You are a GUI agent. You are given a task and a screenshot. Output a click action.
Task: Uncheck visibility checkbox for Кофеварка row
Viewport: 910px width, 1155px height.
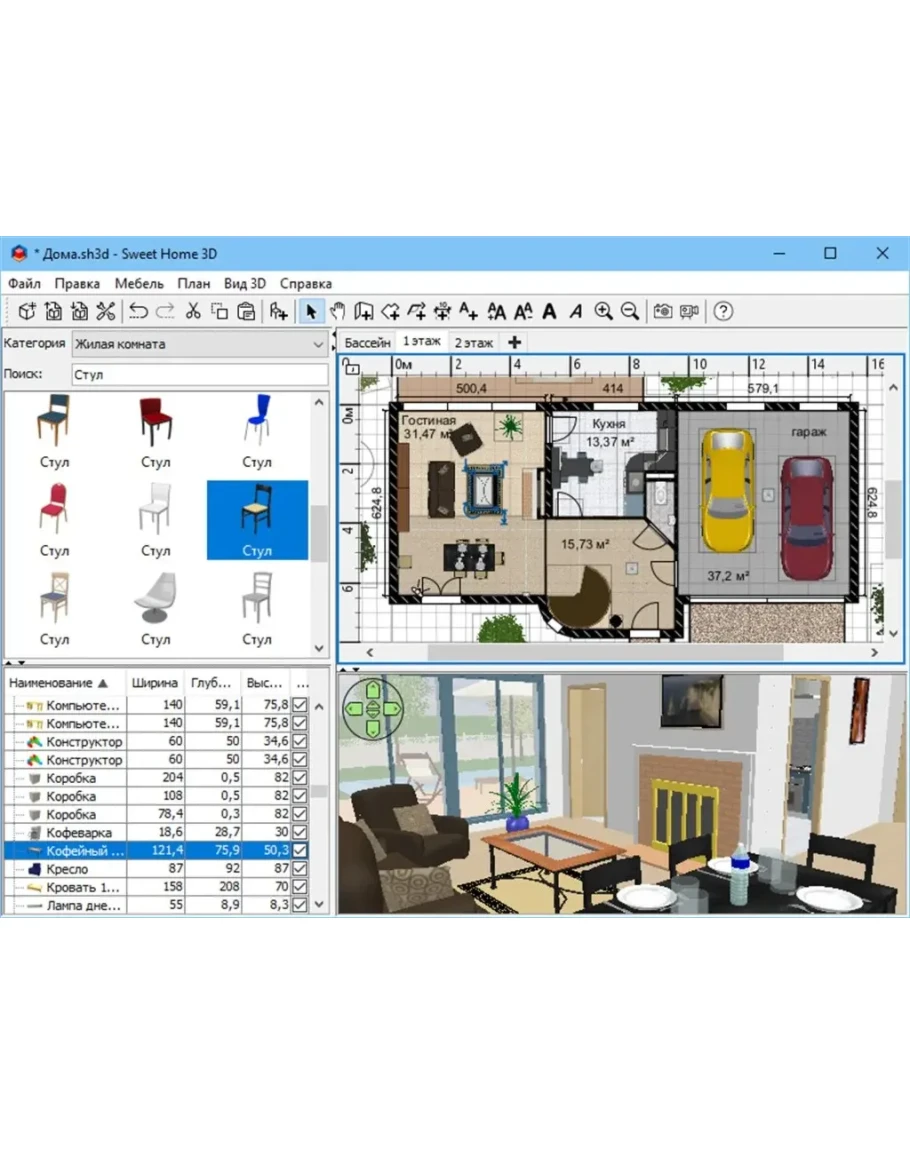tap(299, 833)
